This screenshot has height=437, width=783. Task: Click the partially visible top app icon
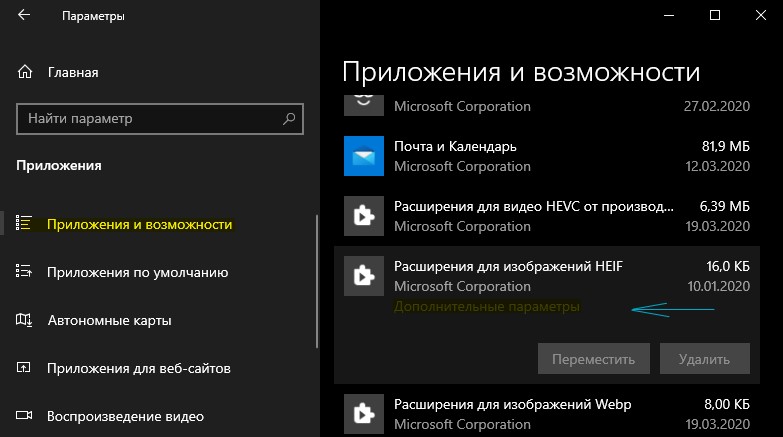pyautogui.click(x=364, y=105)
